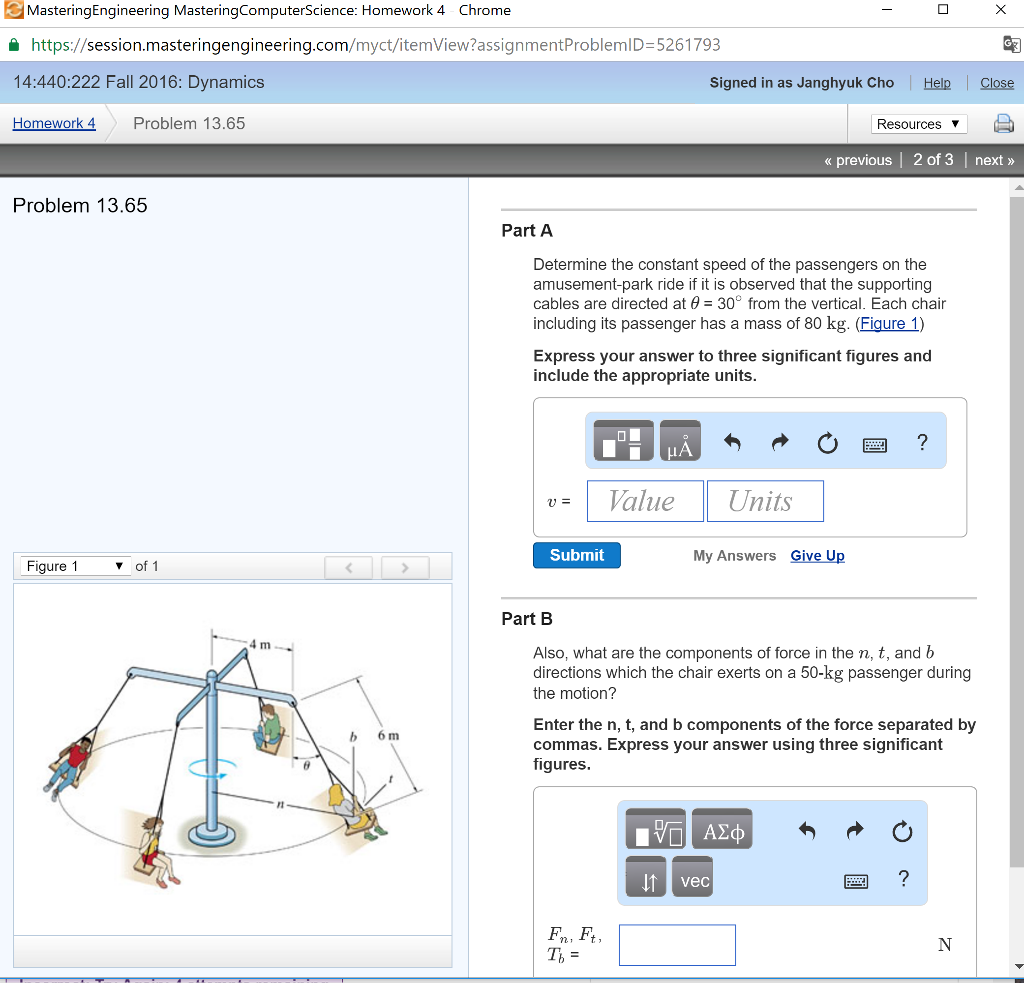Image resolution: width=1024 pixels, height=983 pixels.
Task: Return to Homework 4 via breadcrumb
Action: tap(53, 123)
